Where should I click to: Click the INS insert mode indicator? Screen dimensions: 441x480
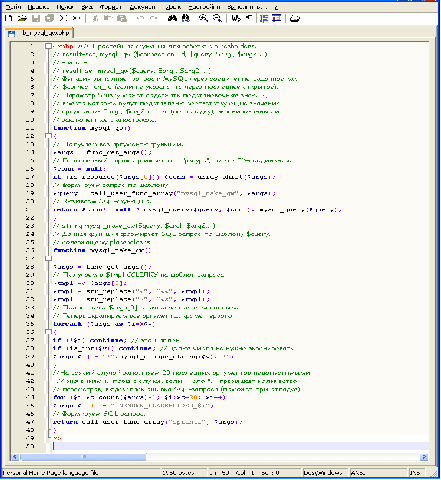point(417,473)
